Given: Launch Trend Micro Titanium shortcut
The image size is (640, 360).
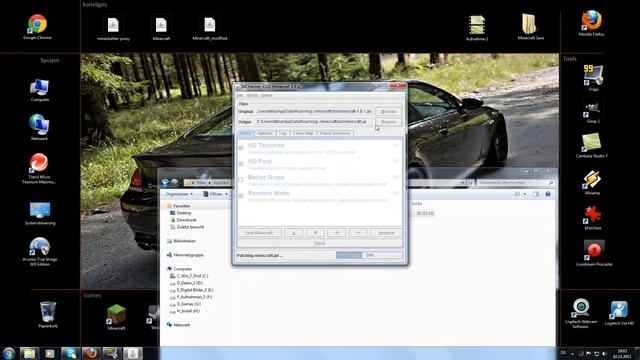Looking at the screenshot, I should 39,169.
